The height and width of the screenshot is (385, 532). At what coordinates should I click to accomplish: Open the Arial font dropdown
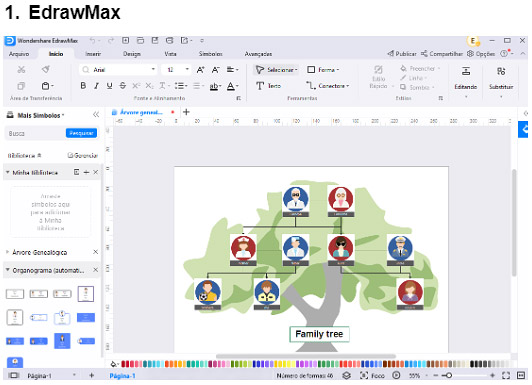point(119,70)
